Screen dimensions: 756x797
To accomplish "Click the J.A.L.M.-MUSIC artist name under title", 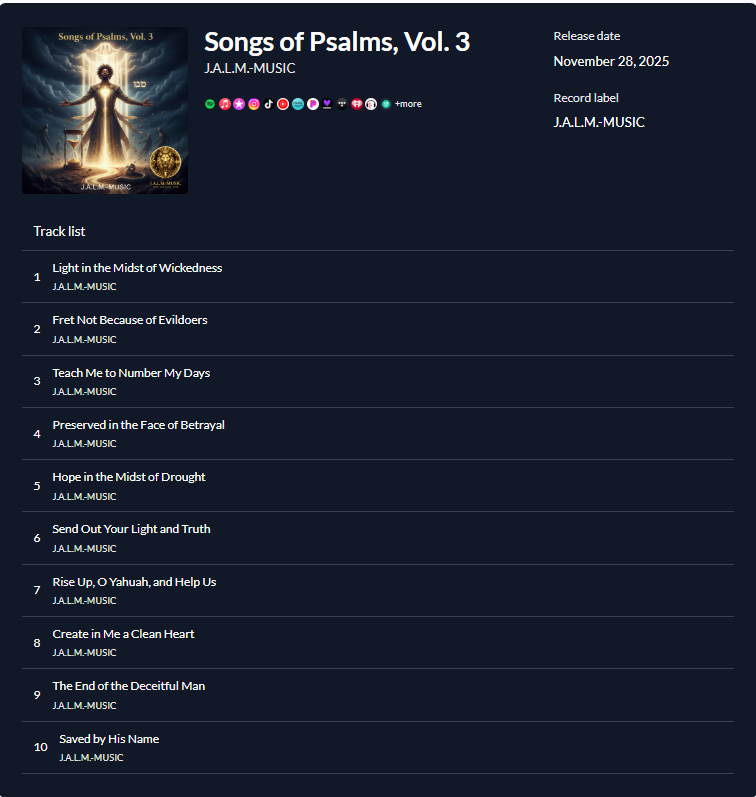I will [x=250, y=68].
